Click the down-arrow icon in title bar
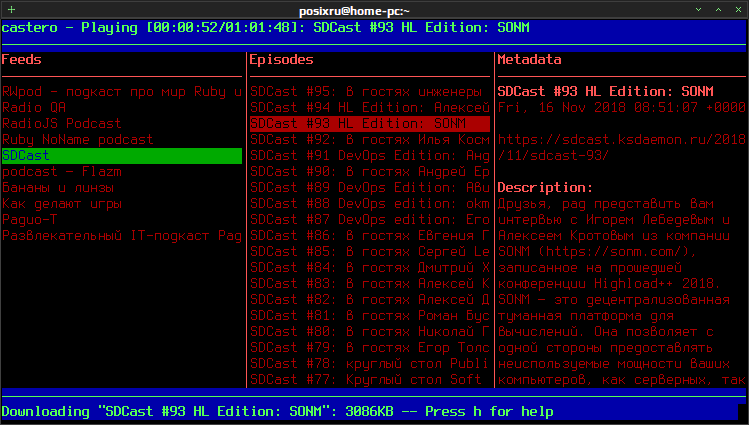Viewport: 749px width, 425px height. click(x=698, y=10)
